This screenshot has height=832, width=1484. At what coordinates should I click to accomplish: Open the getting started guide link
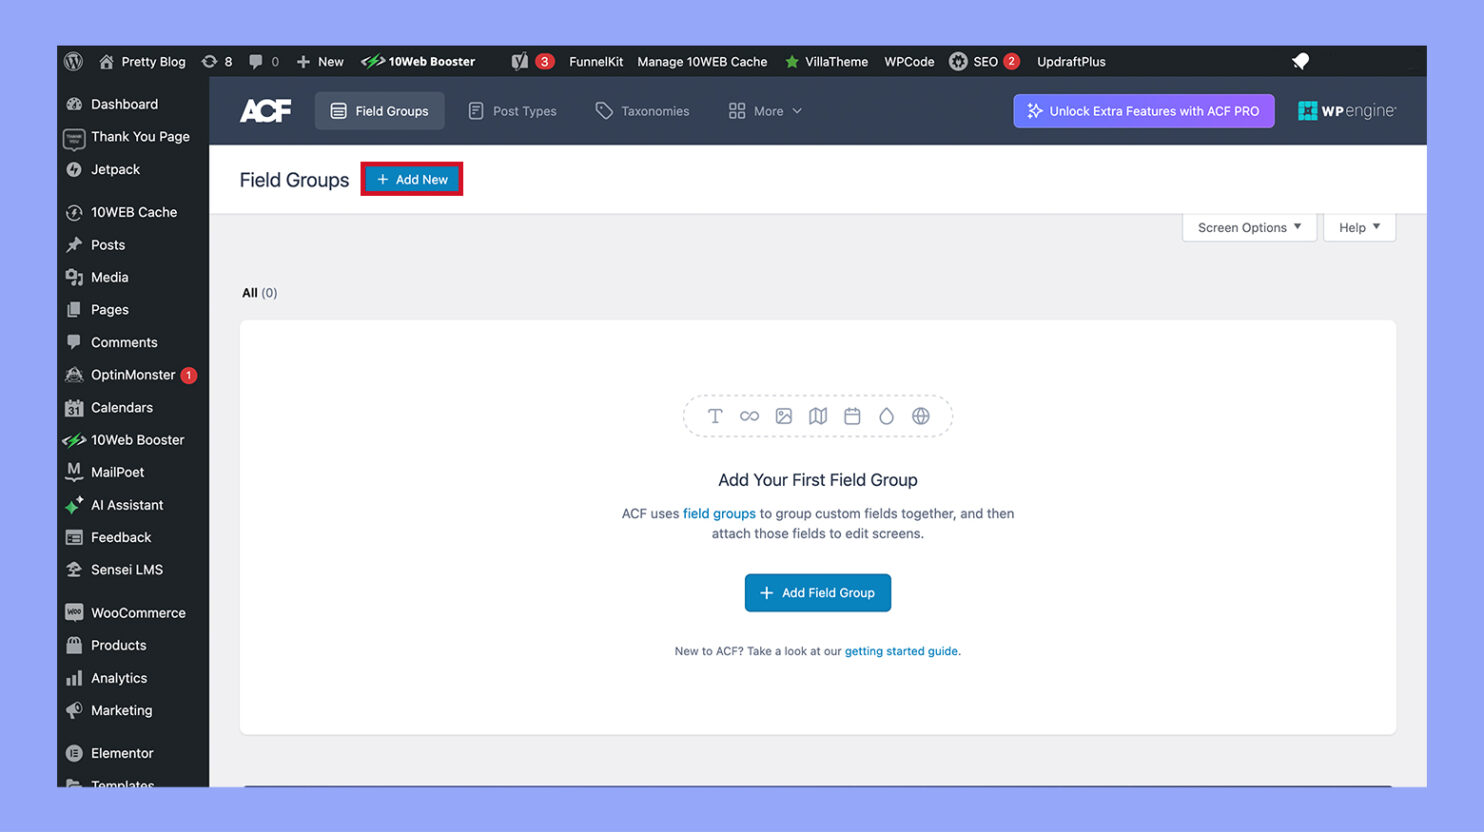tap(900, 650)
